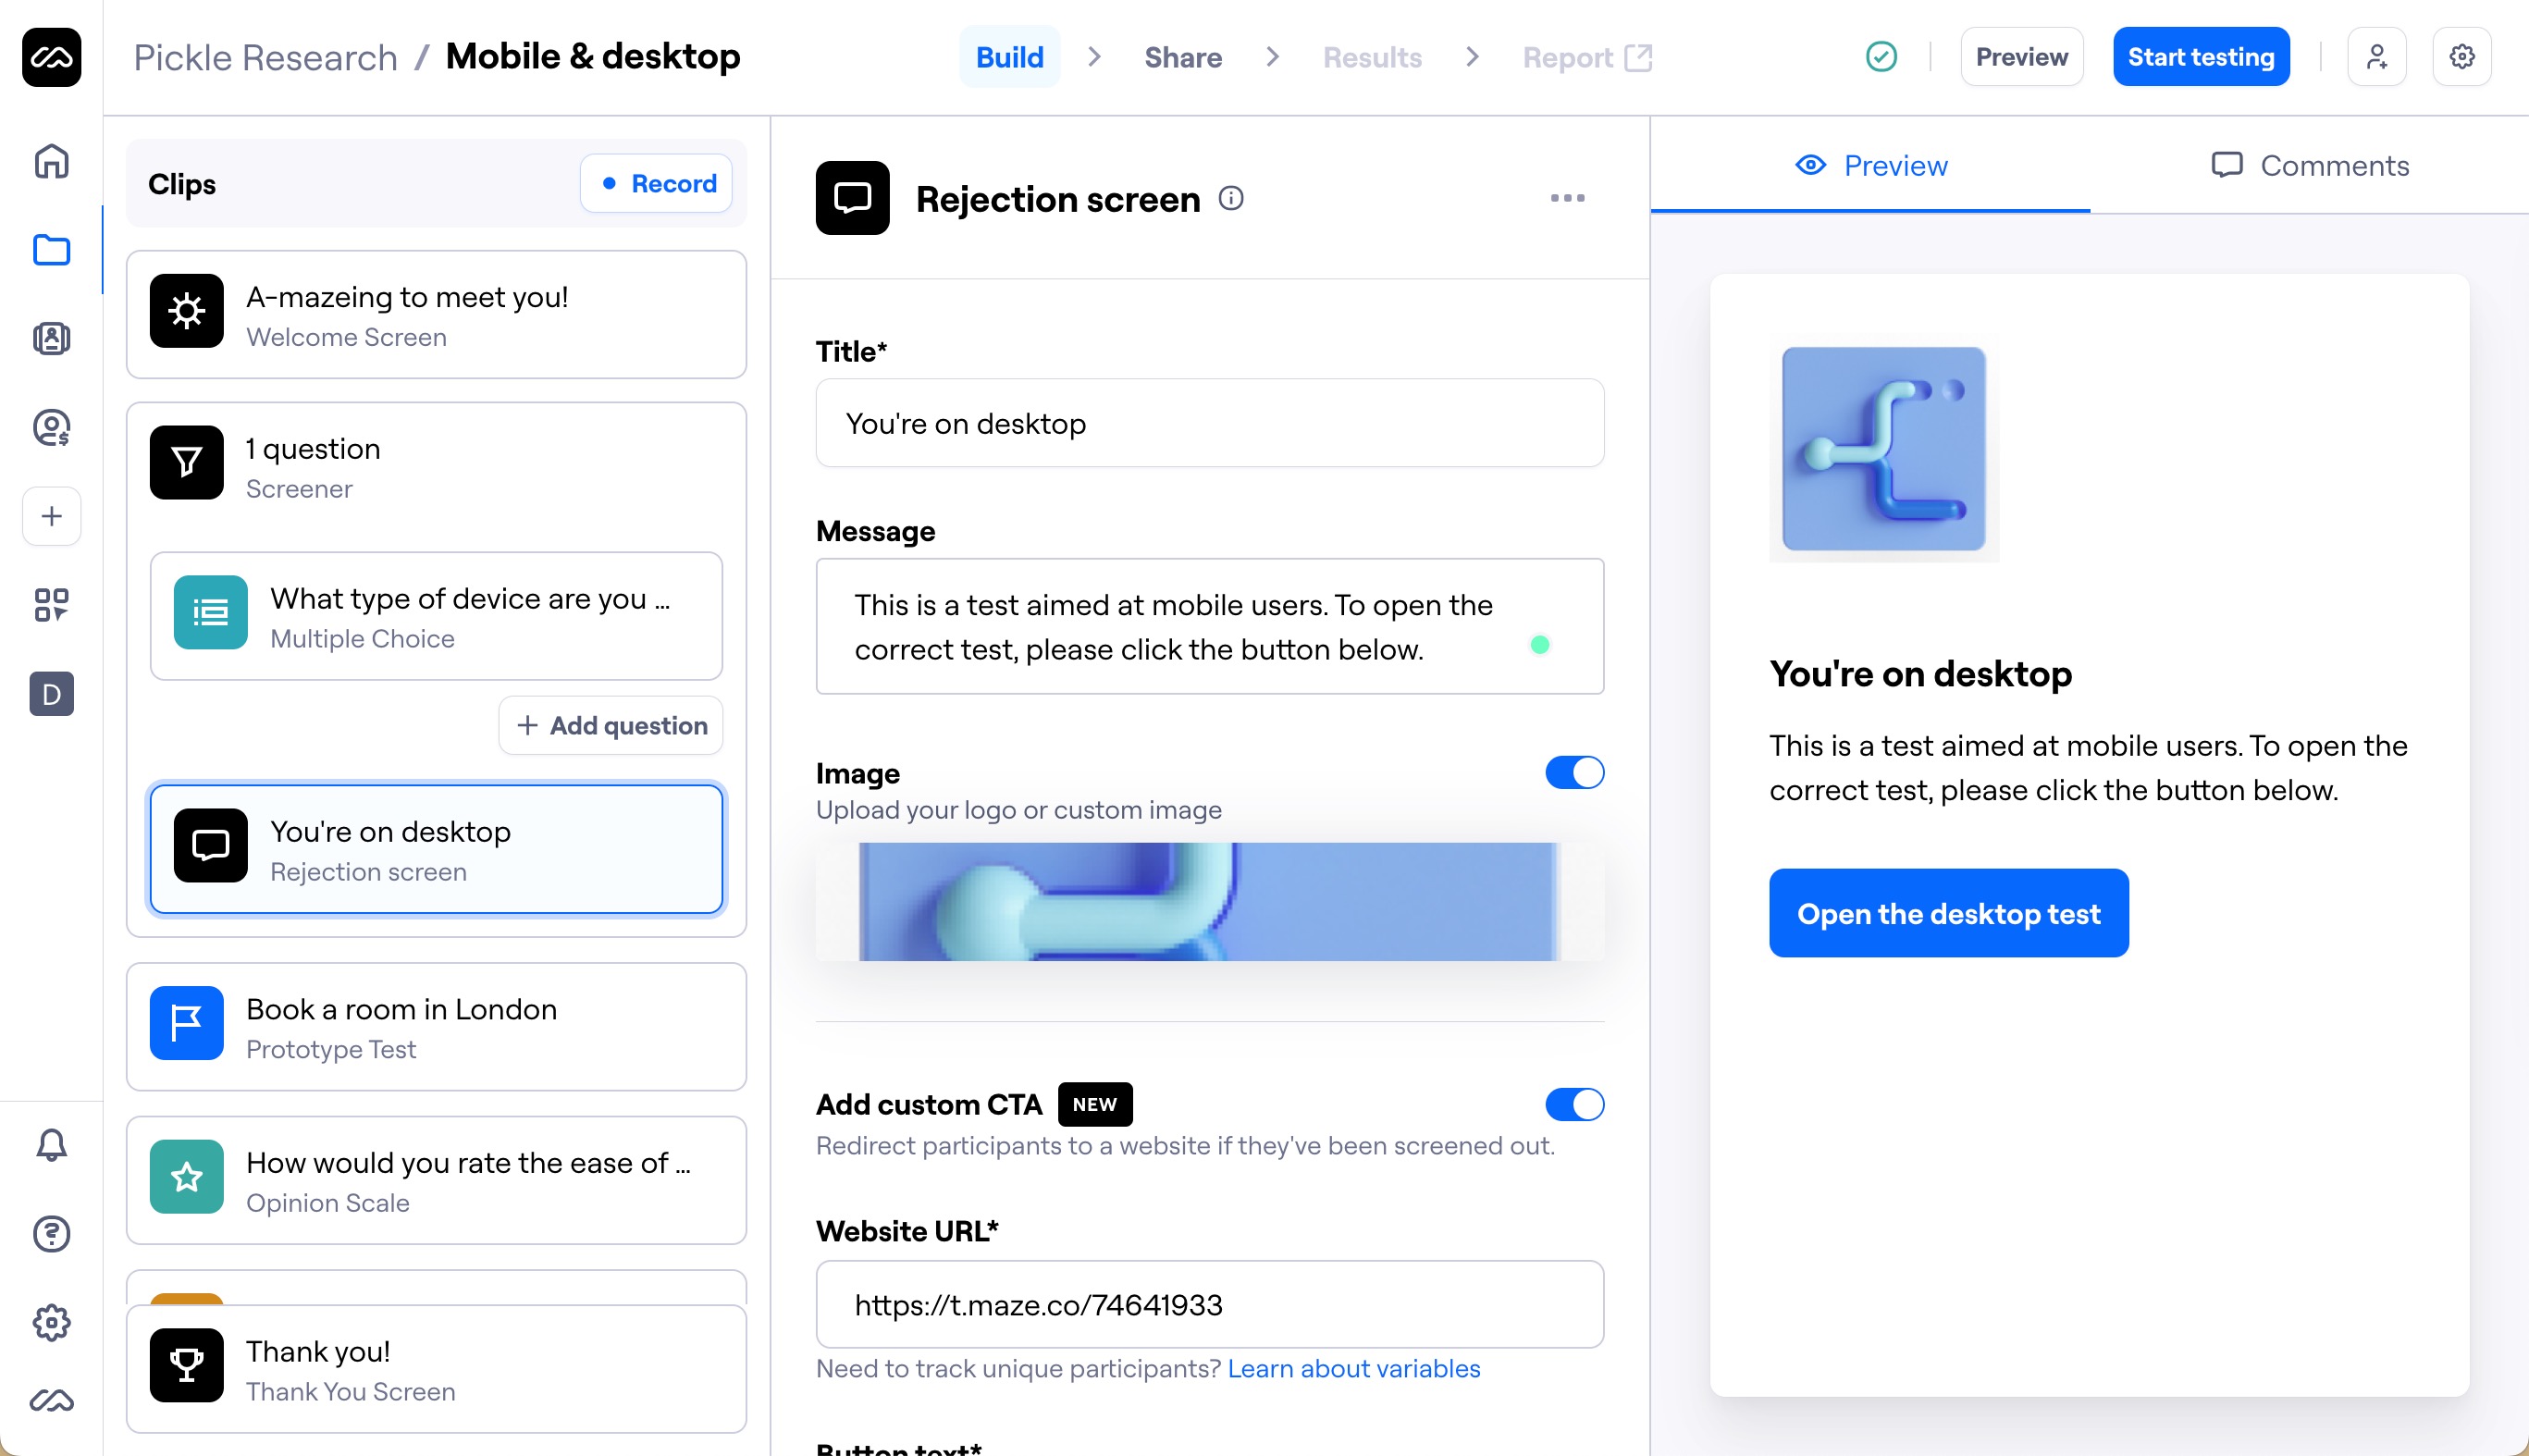Go to the Build step
The height and width of the screenshot is (1456, 2529).
pos(1009,57)
